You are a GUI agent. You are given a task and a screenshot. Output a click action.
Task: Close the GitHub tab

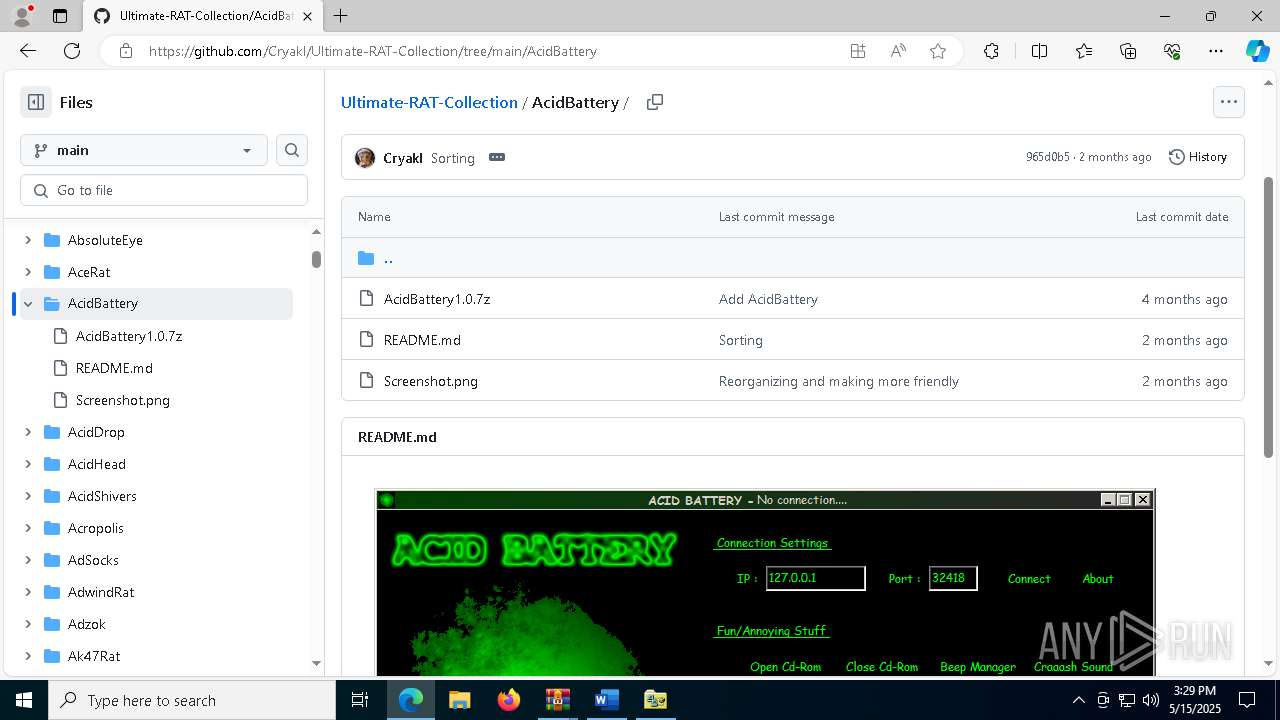[309, 16]
